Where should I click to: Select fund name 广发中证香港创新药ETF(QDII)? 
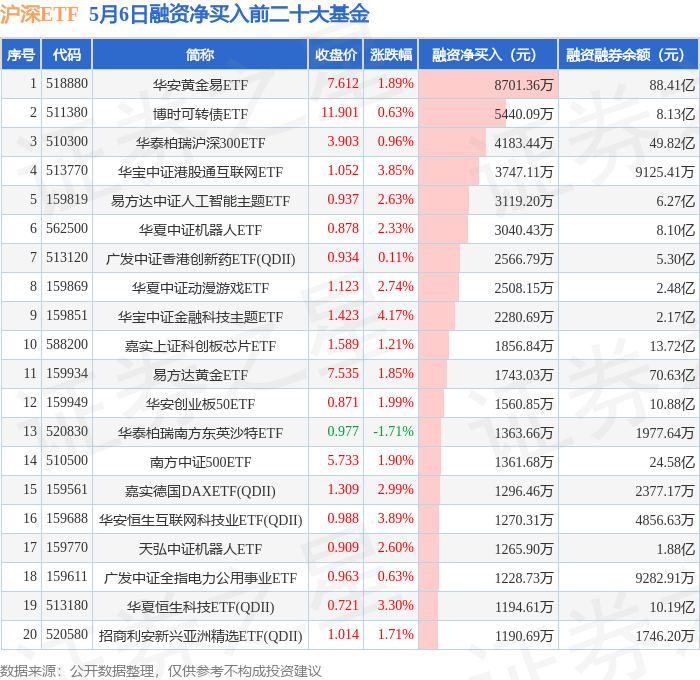200,259
